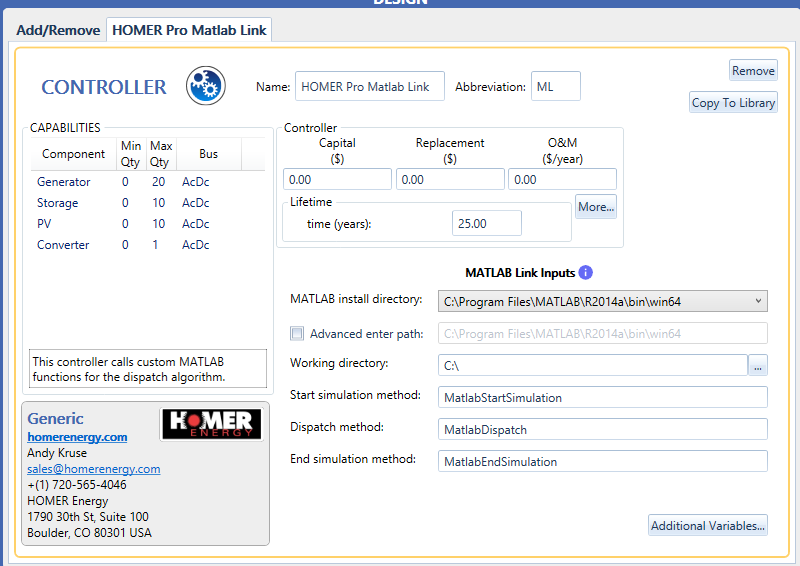800x566 pixels.
Task: Click the Remove button
Action: point(752,70)
